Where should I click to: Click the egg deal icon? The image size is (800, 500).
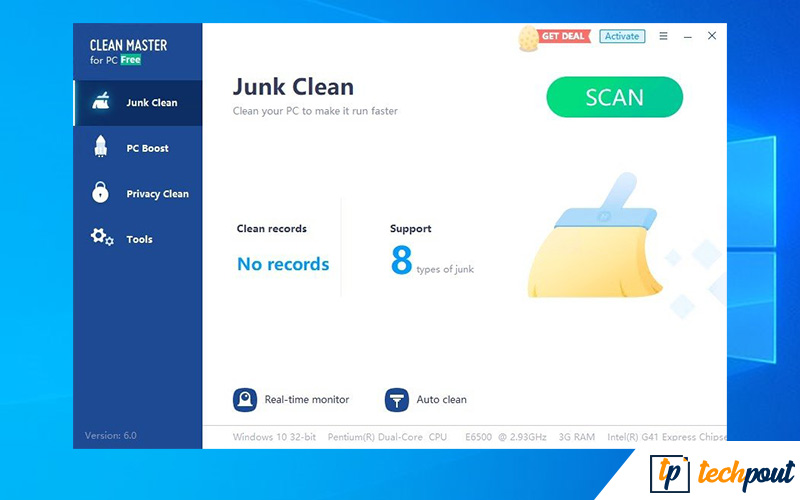pos(529,38)
